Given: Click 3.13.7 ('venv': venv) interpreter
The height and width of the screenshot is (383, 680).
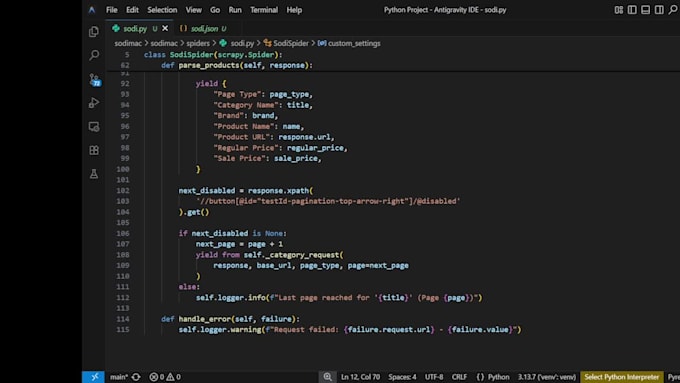Looking at the screenshot, I should pos(546,377).
